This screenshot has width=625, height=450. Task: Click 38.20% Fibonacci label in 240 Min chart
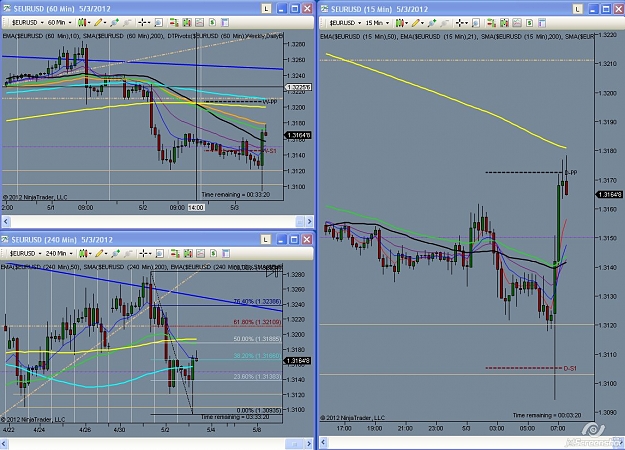[257, 356]
